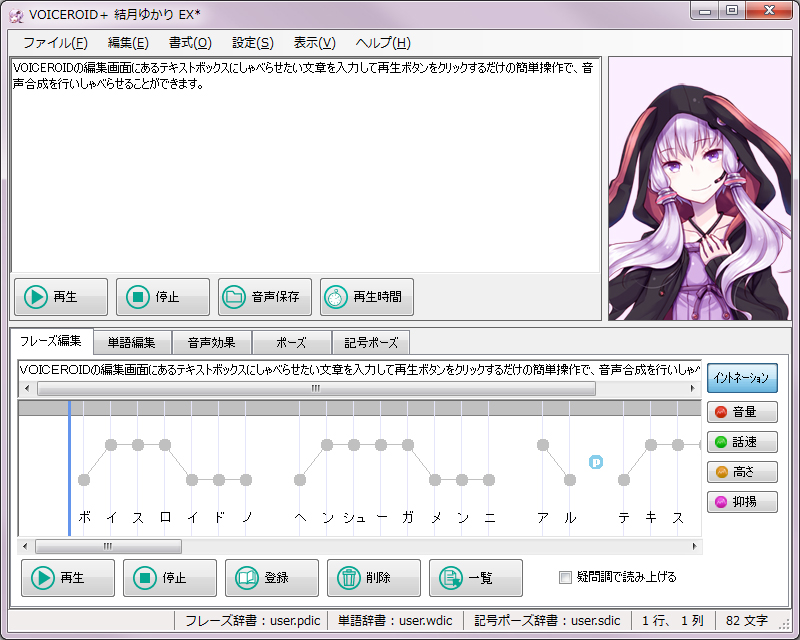Image resolution: width=800 pixels, height=640 pixels.
Task: Enable 疑問調で読み上げる checkbox
Action: pyautogui.click(x=565, y=577)
